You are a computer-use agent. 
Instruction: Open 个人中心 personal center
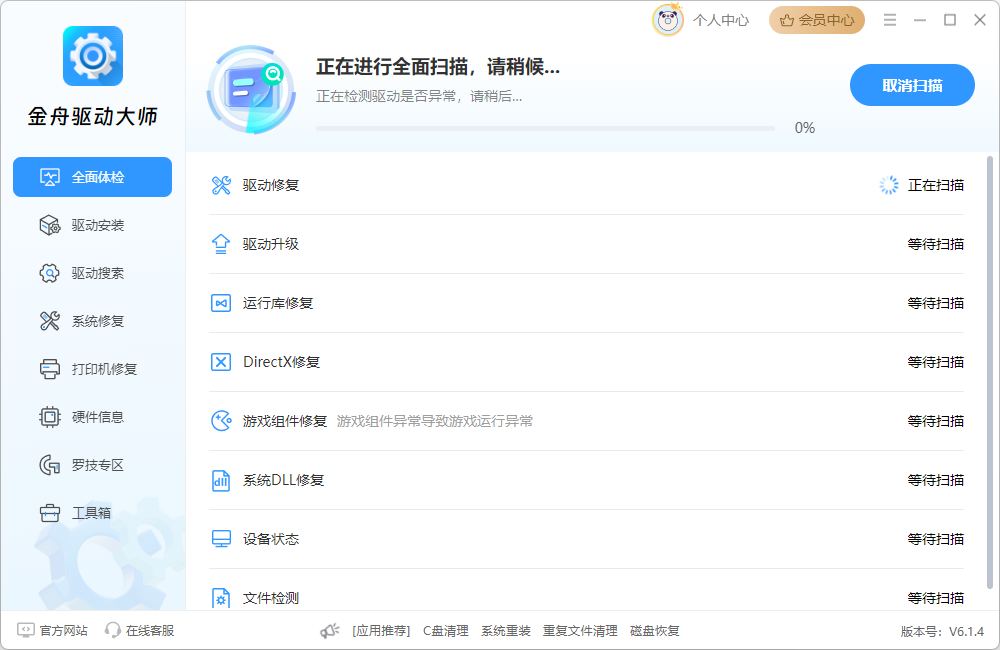pos(710,20)
